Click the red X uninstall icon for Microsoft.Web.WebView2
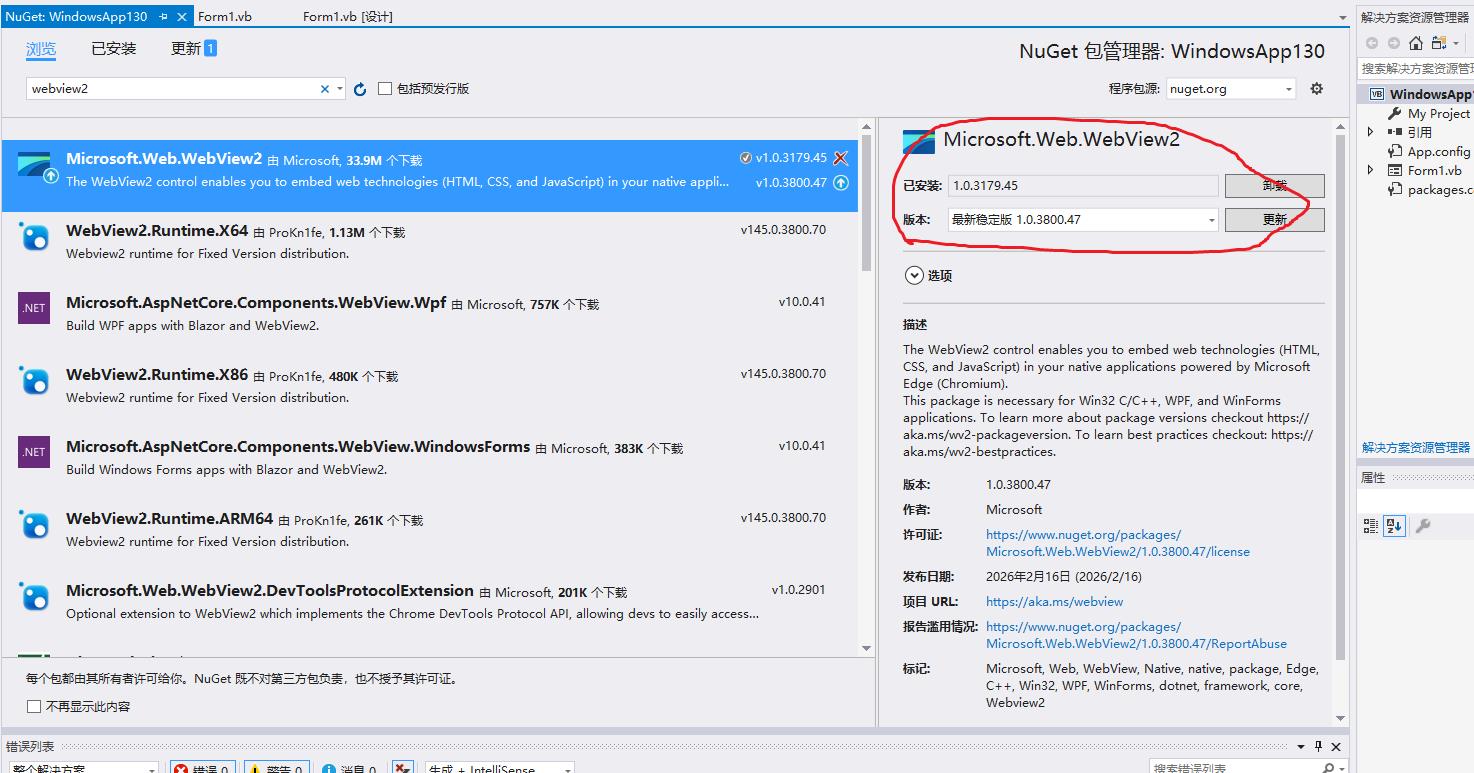This screenshot has height=773, width=1474. pyautogui.click(x=841, y=158)
